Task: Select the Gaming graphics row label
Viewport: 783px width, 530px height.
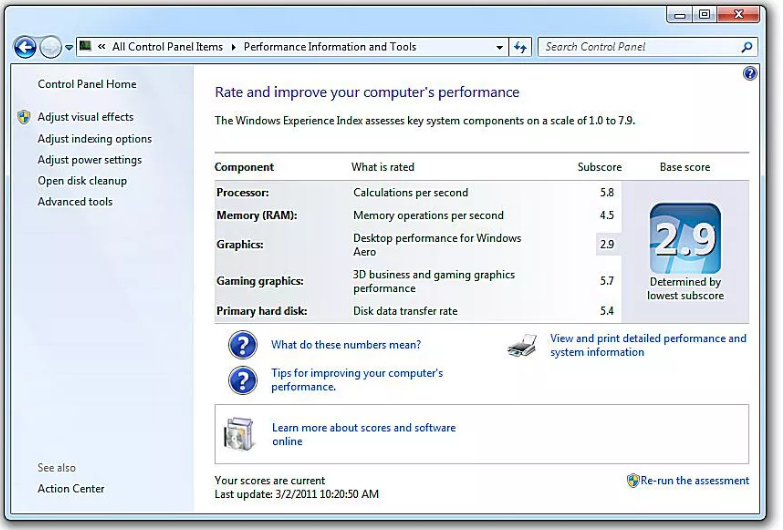Action: point(260,281)
